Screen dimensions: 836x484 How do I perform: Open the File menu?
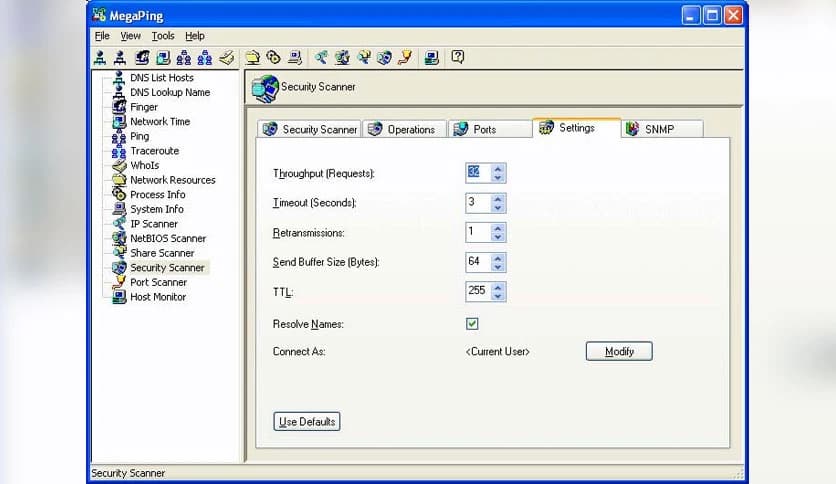pyautogui.click(x=102, y=36)
